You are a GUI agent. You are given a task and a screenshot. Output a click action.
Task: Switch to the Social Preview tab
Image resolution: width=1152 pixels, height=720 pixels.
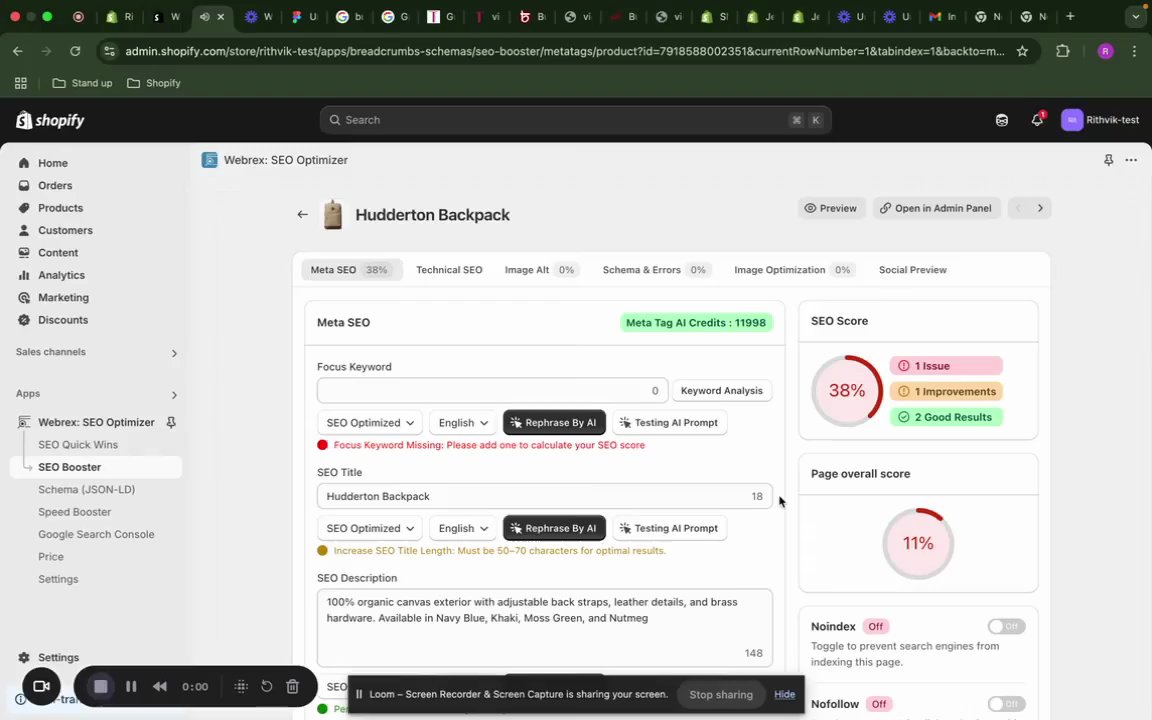coord(912,270)
